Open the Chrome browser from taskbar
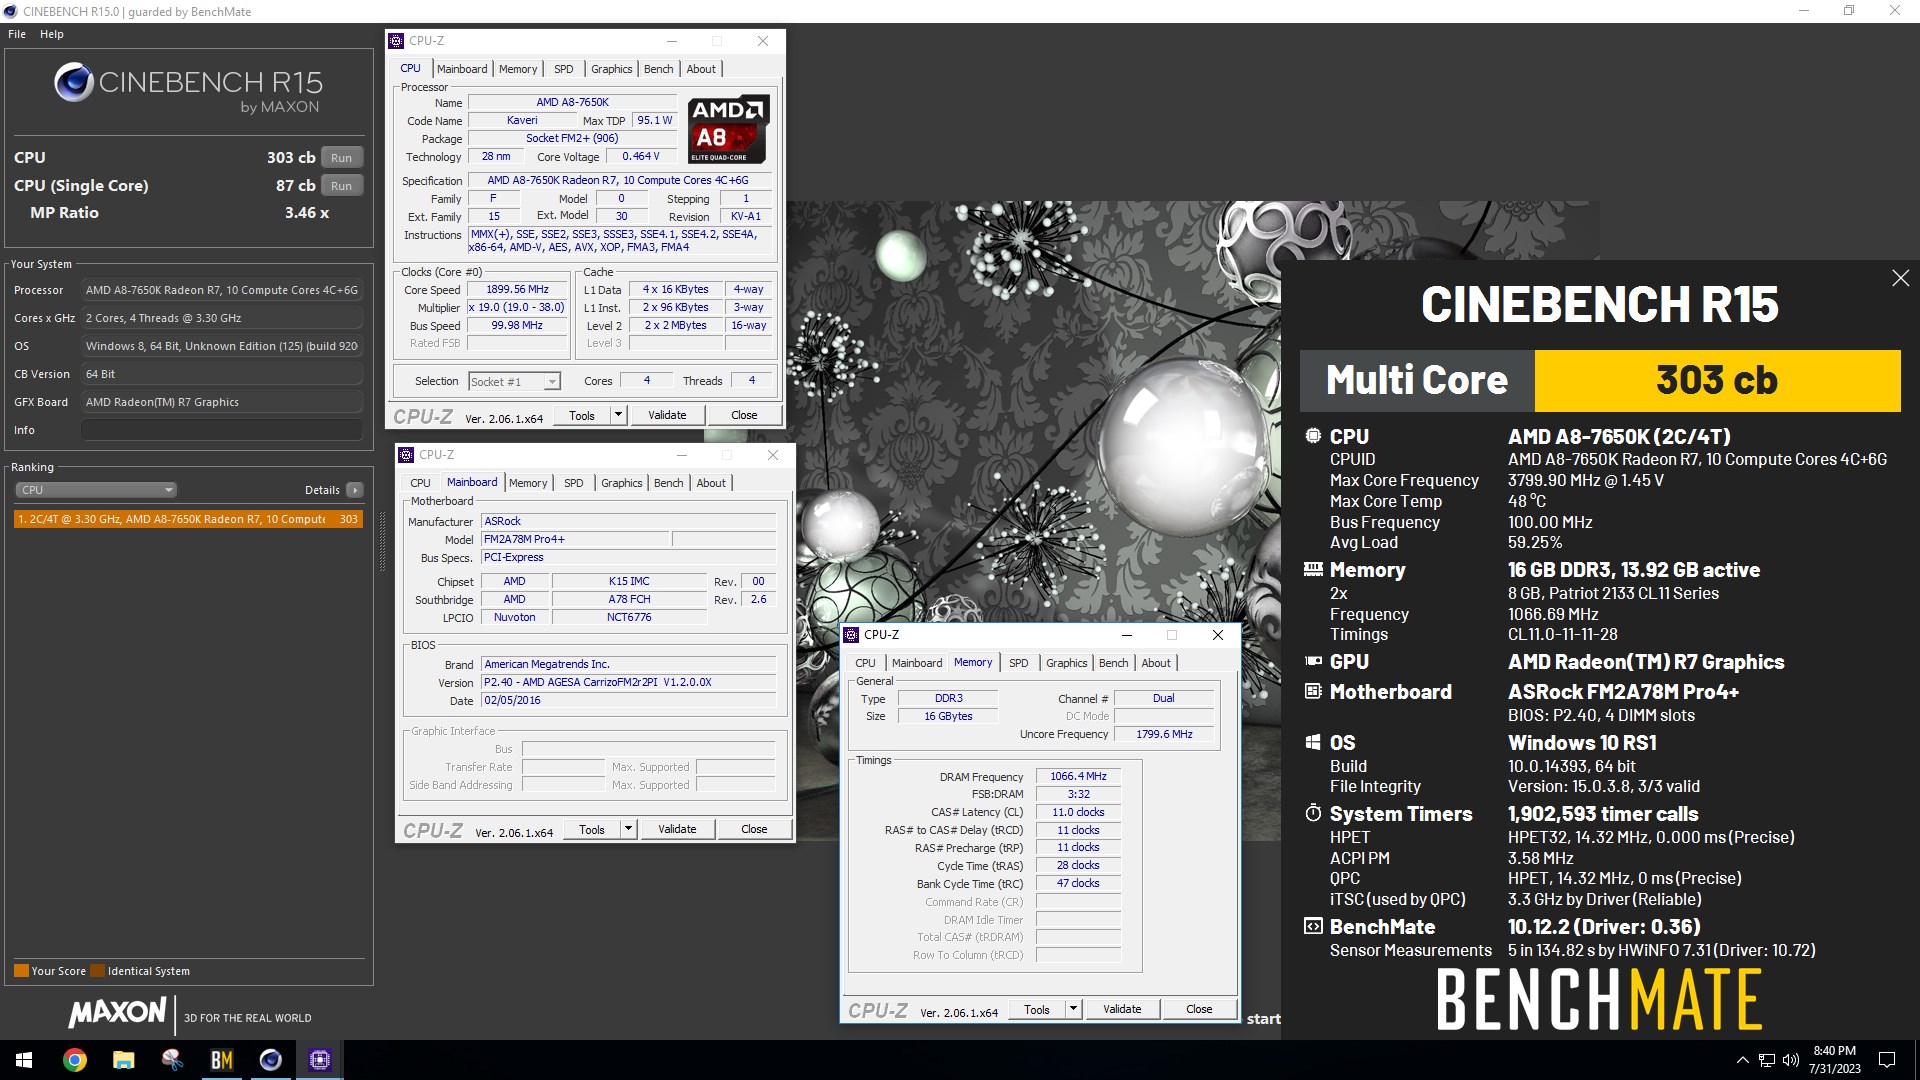1920x1080 pixels. point(75,1060)
